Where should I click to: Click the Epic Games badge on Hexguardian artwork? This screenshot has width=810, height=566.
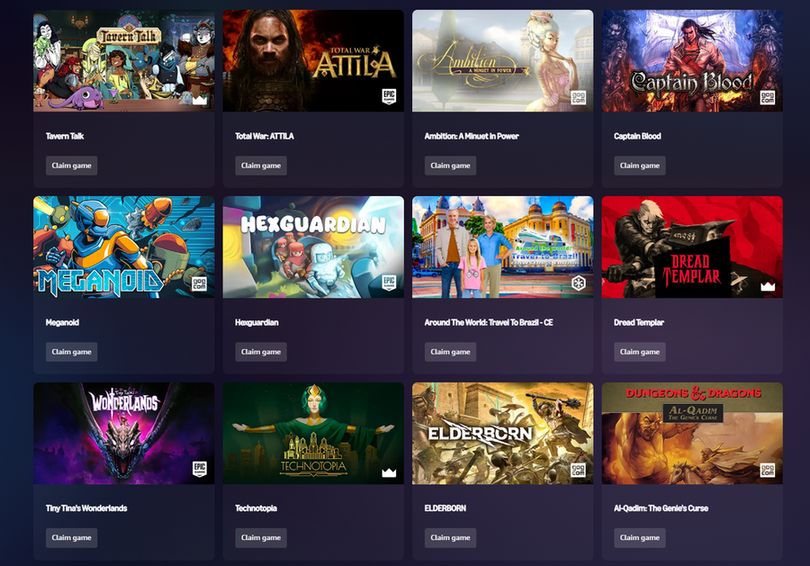point(389,282)
